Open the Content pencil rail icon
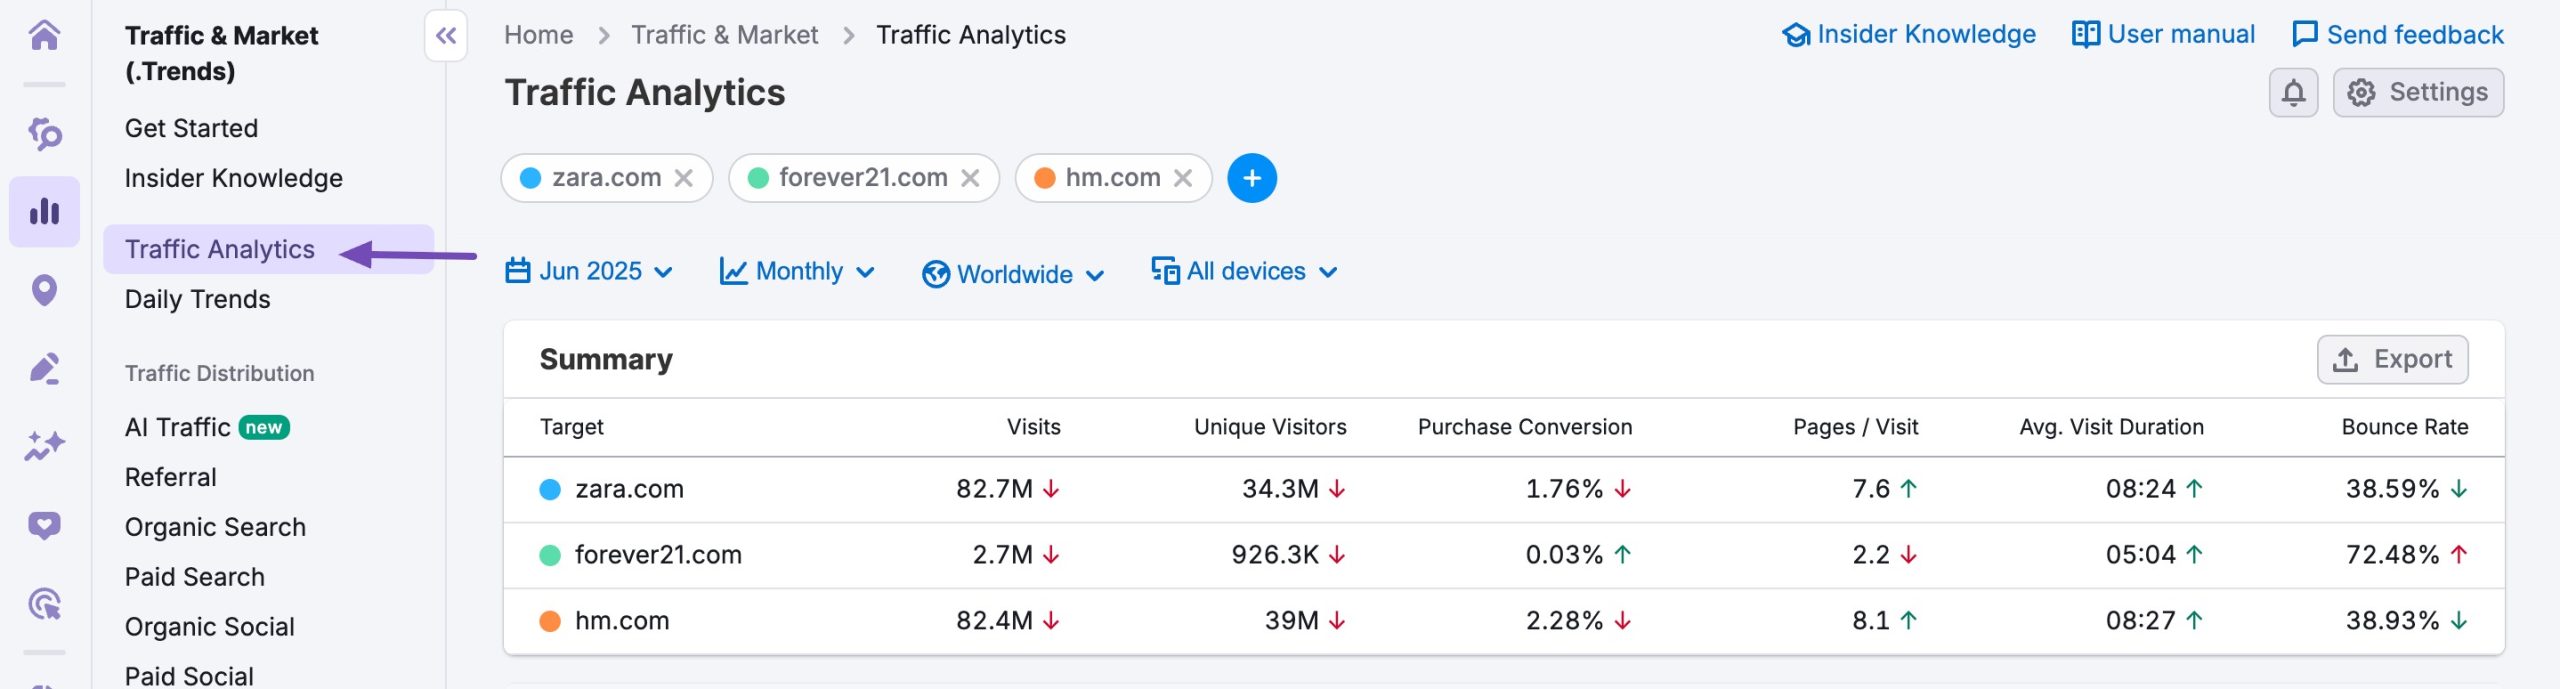 44,368
